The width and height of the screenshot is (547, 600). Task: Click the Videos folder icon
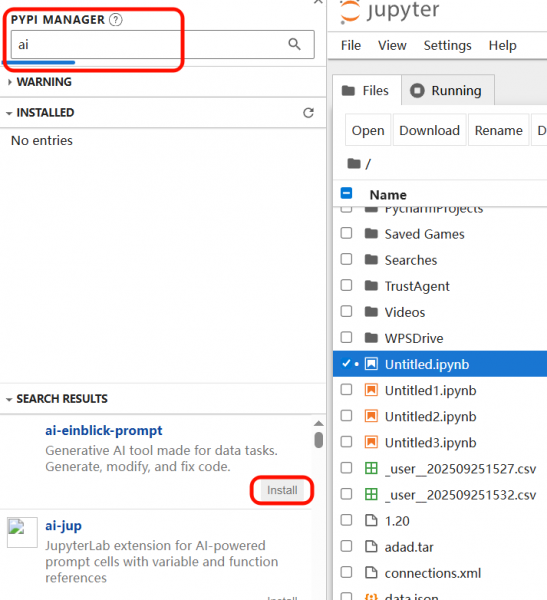pyautogui.click(x=371, y=311)
